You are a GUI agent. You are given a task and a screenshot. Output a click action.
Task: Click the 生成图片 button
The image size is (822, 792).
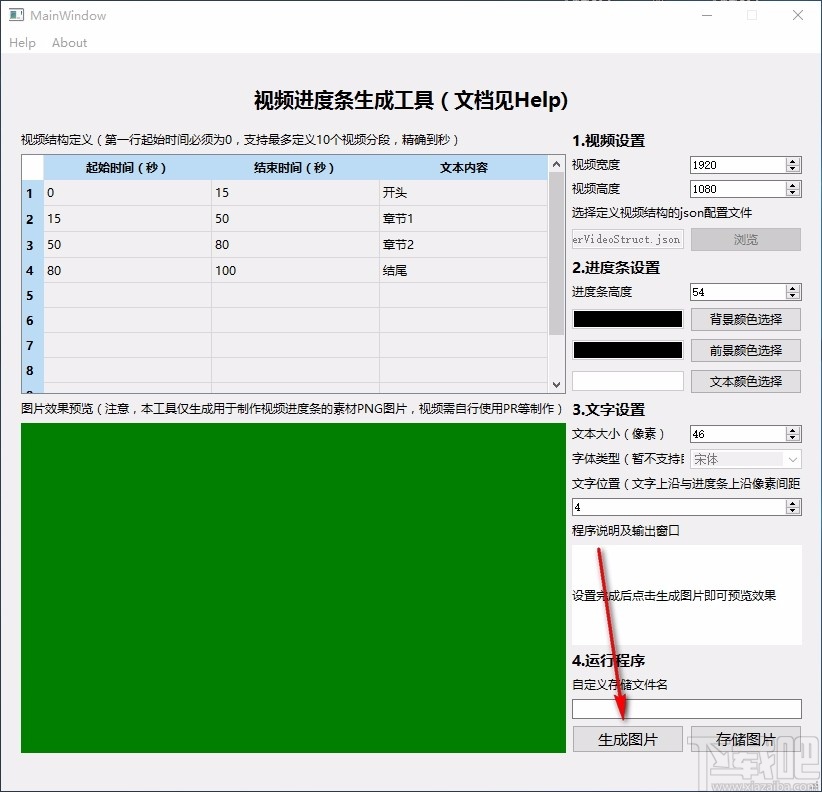627,738
